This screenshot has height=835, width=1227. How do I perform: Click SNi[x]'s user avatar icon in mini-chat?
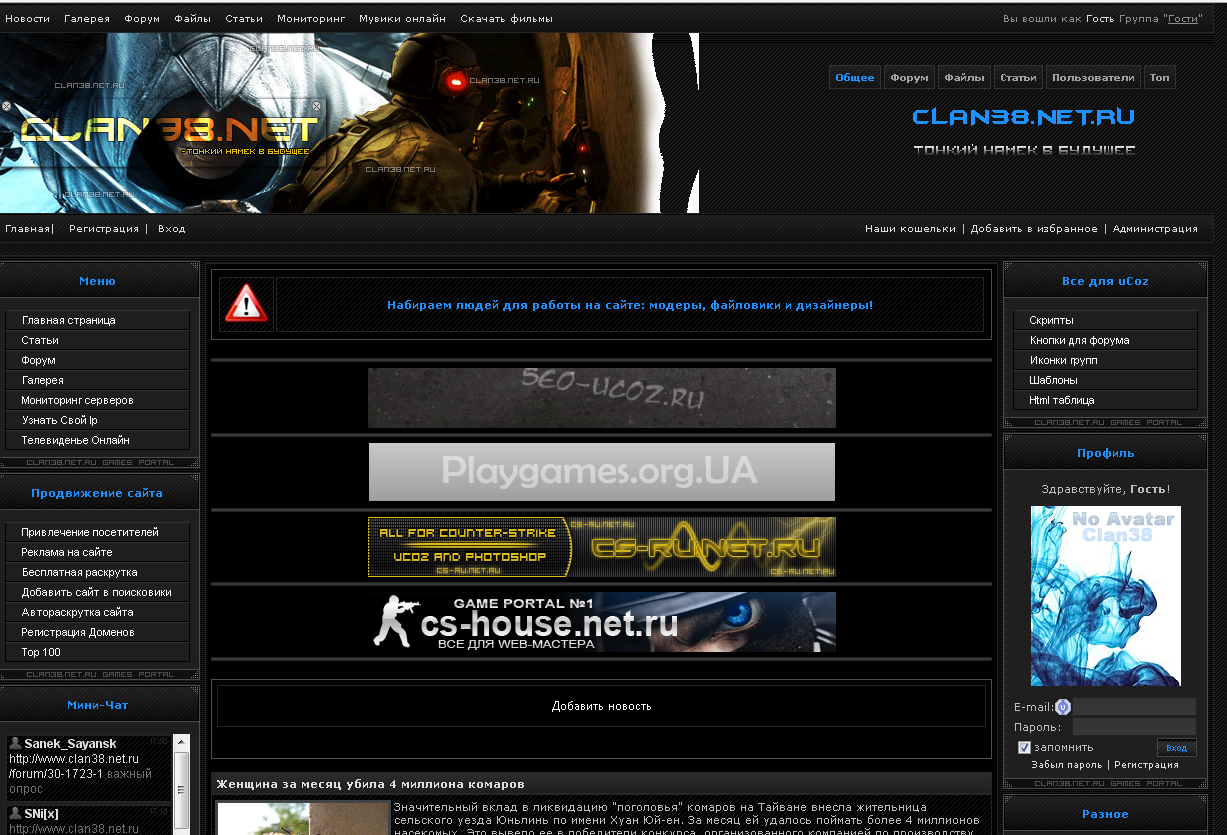click(x=15, y=814)
